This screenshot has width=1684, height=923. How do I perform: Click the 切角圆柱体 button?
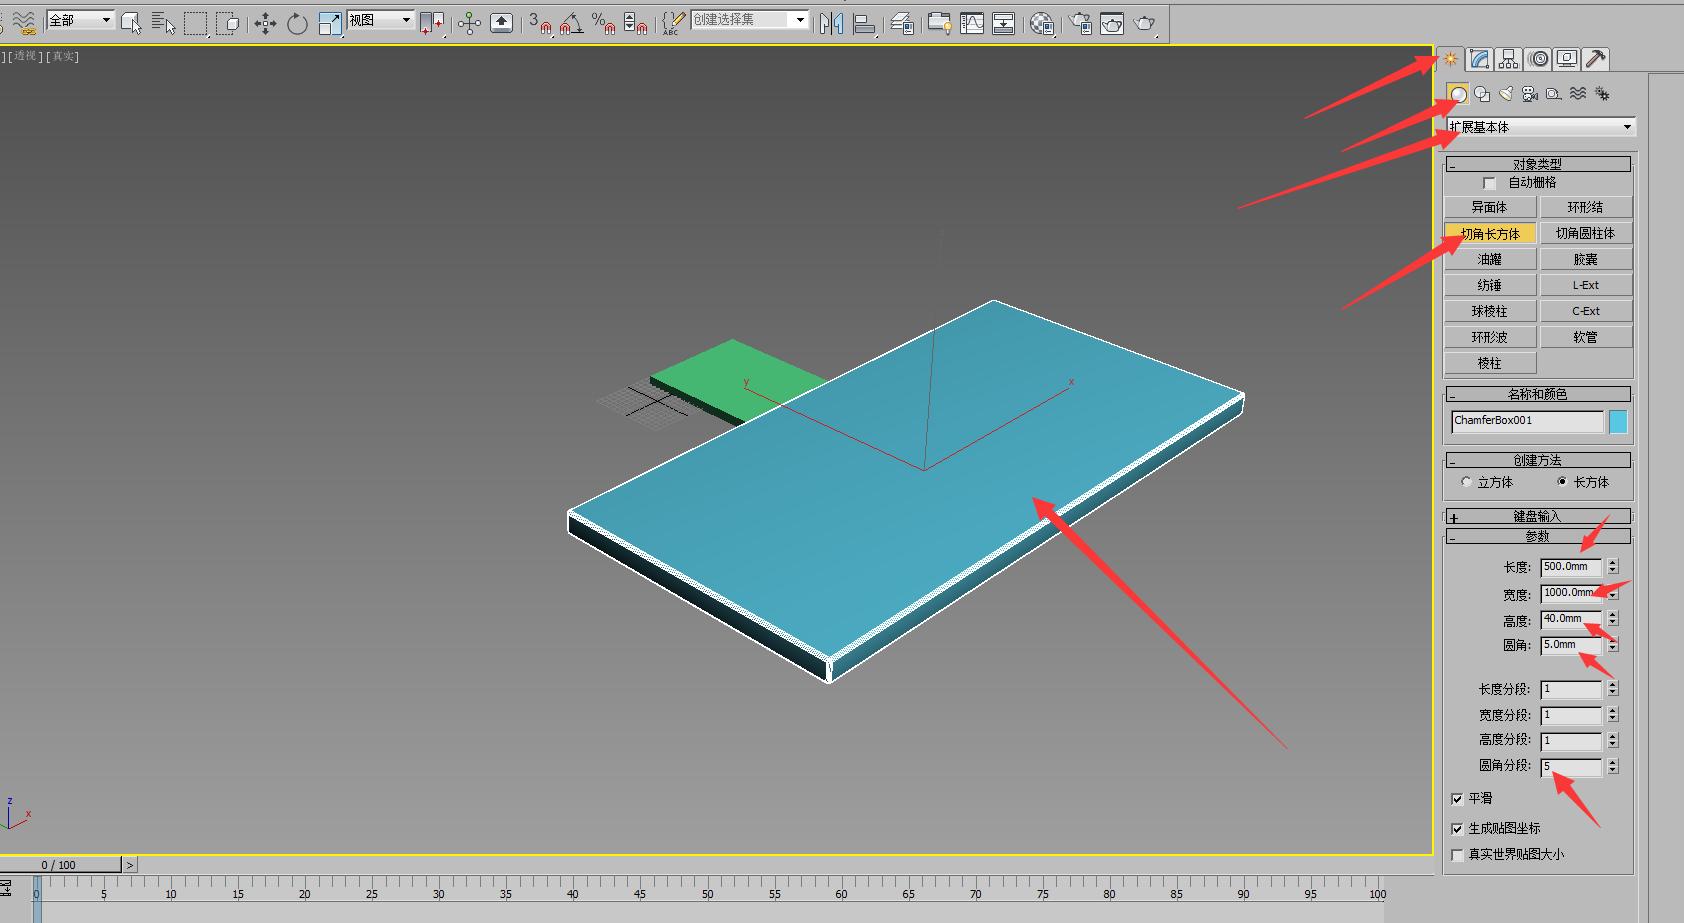[1585, 233]
